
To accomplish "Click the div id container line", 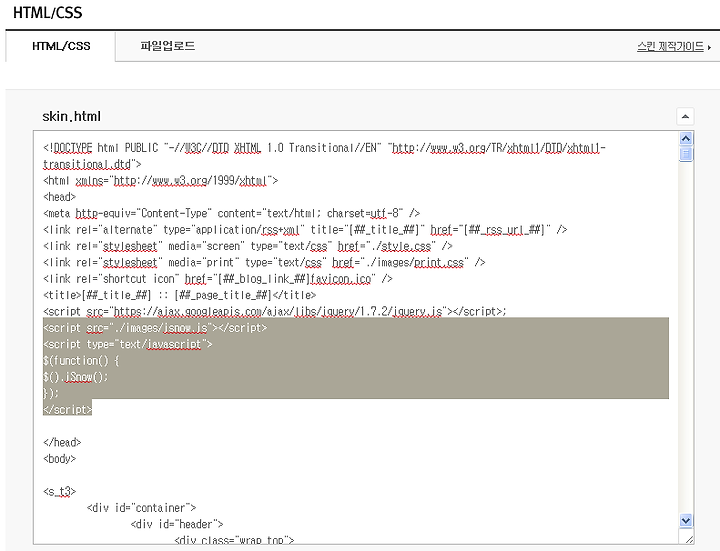I will click(141, 508).
